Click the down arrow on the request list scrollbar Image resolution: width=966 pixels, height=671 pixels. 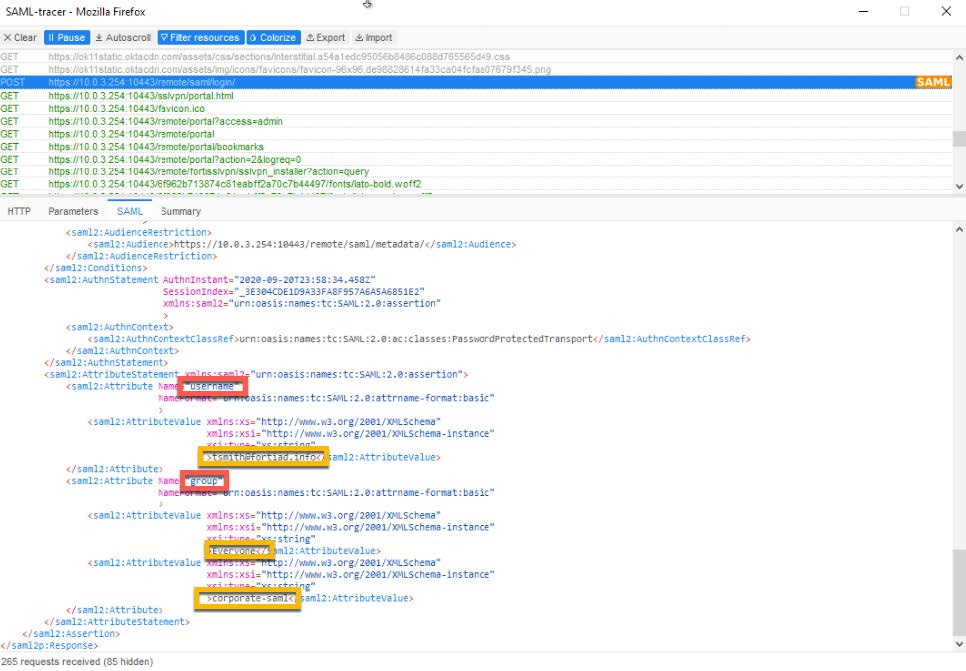[958, 186]
